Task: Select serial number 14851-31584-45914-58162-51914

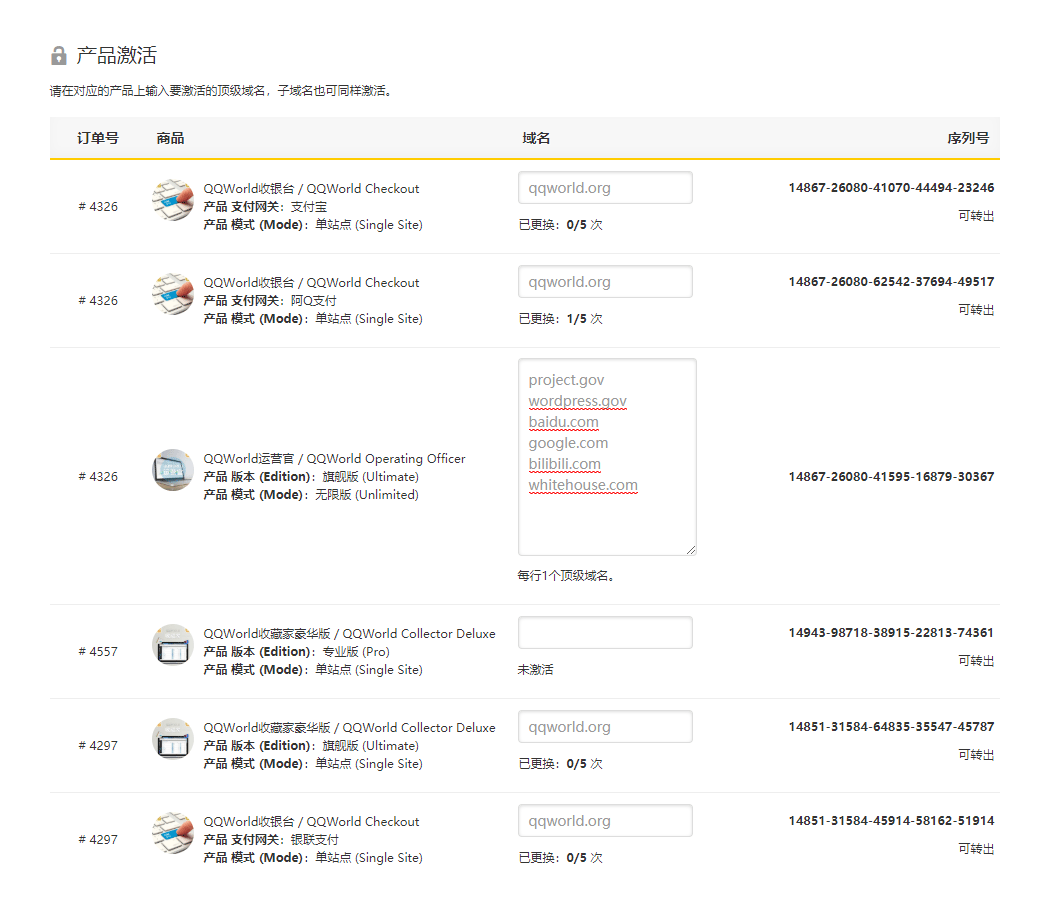Action: [x=891, y=820]
